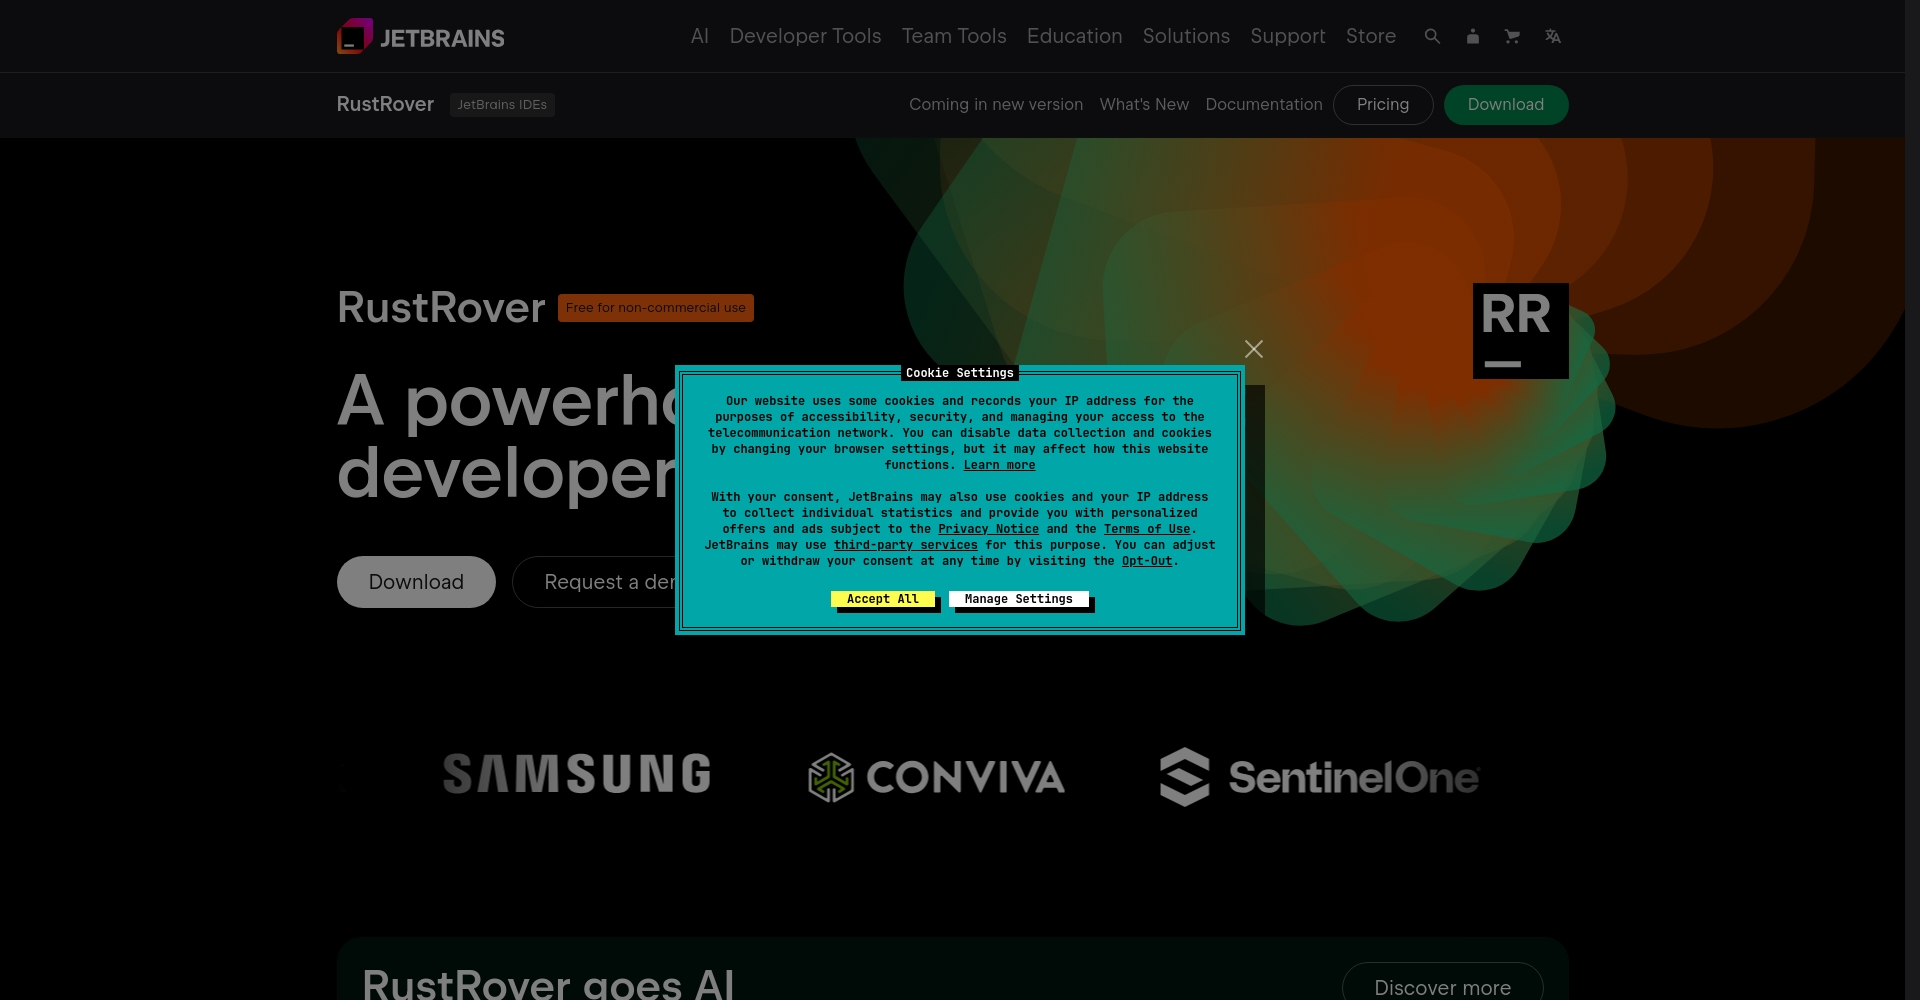Open the language selector icon
Image resolution: width=1920 pixels, height=1000 pixels.
coord(1552,36)
